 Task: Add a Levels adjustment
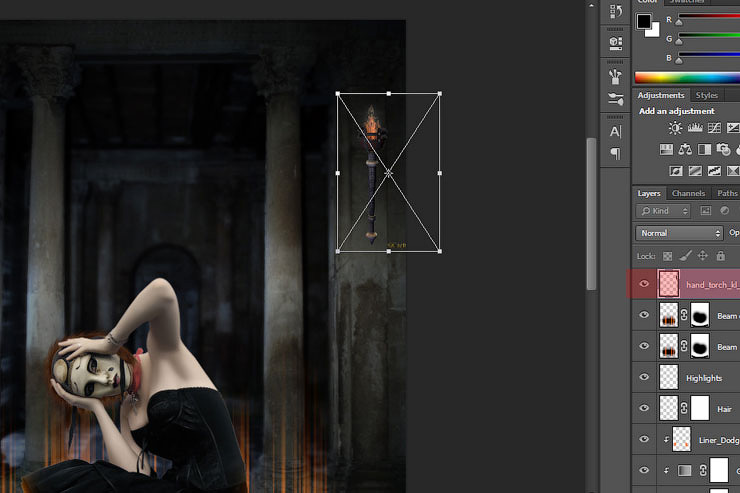coord(695,128)
